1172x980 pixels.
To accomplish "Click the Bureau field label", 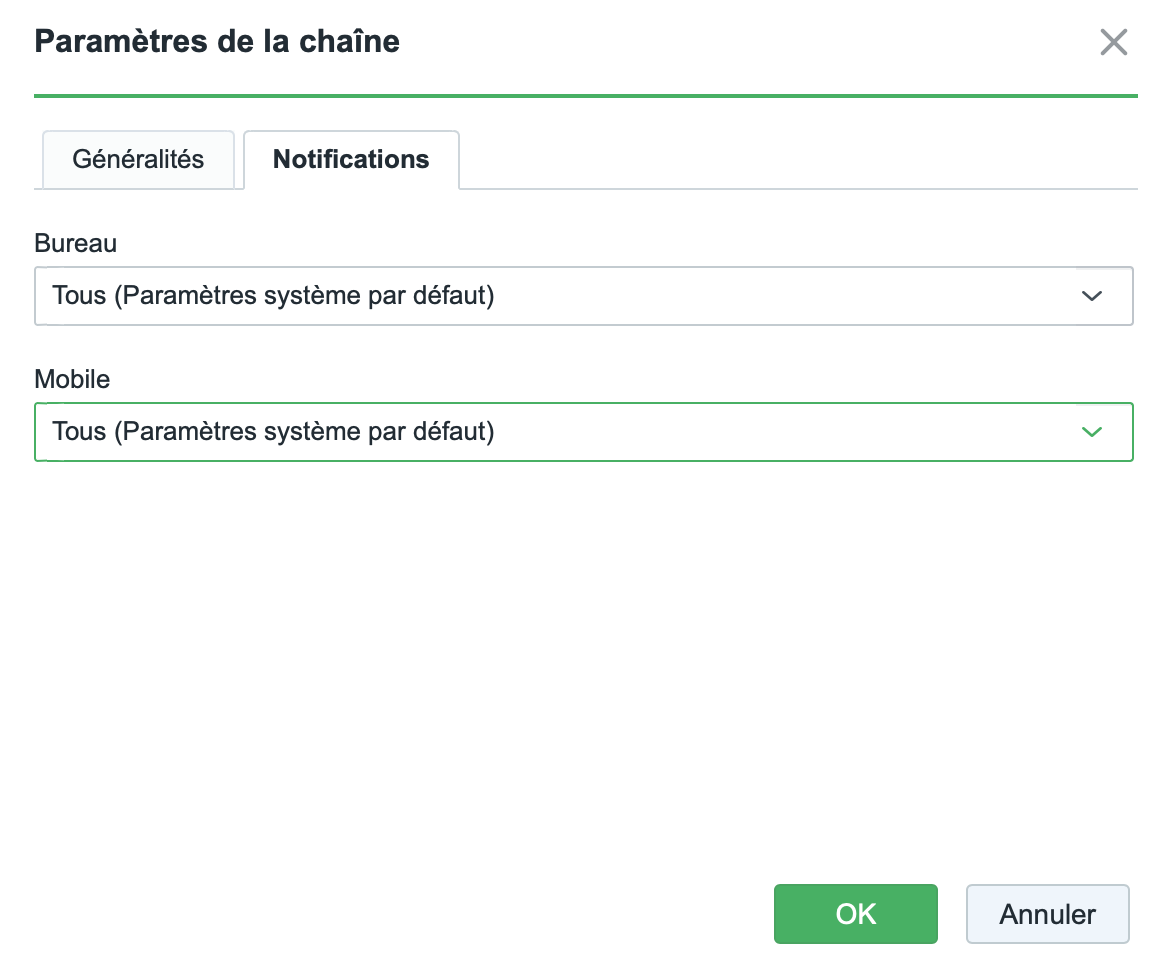I will coord(76,243).
